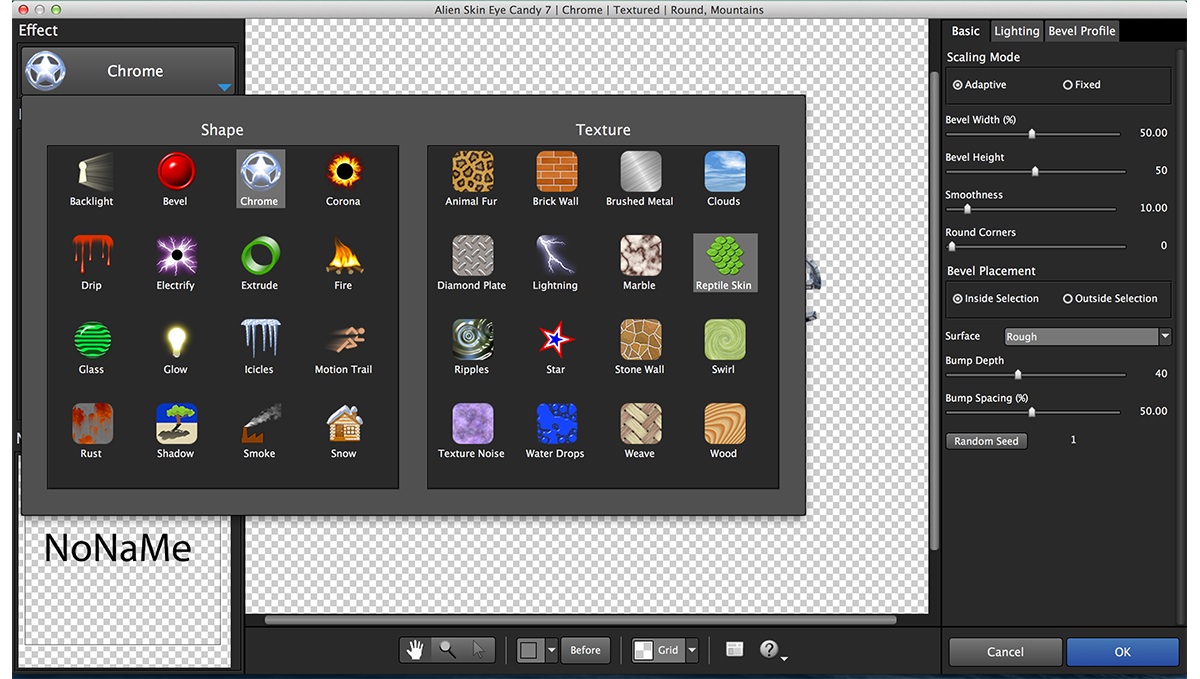Screen dimensions: 1200x679
Task: Activate the hand pan tool
Action: [x=415, y=650]
